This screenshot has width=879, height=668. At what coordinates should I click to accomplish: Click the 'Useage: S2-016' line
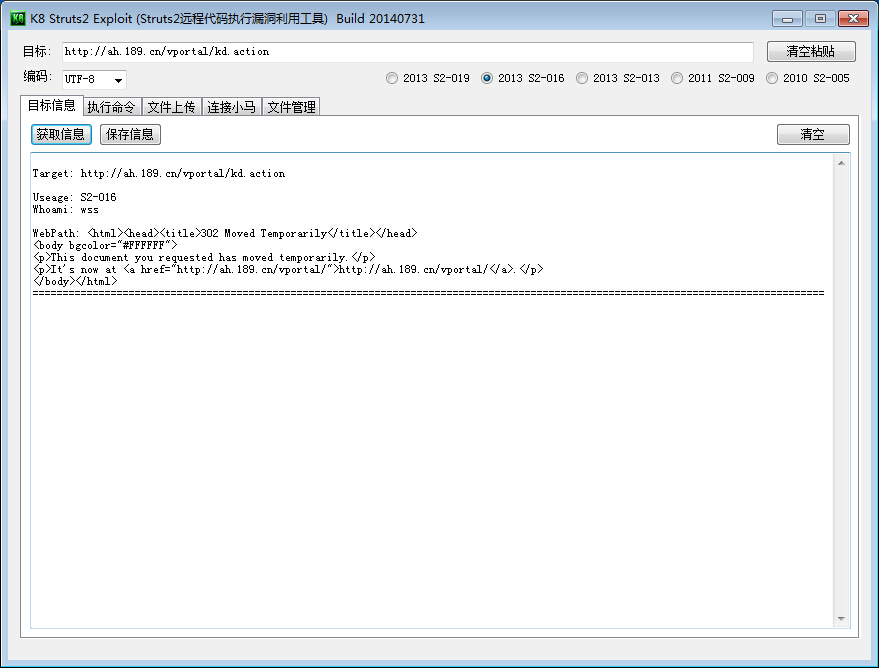tap(75, 197)
